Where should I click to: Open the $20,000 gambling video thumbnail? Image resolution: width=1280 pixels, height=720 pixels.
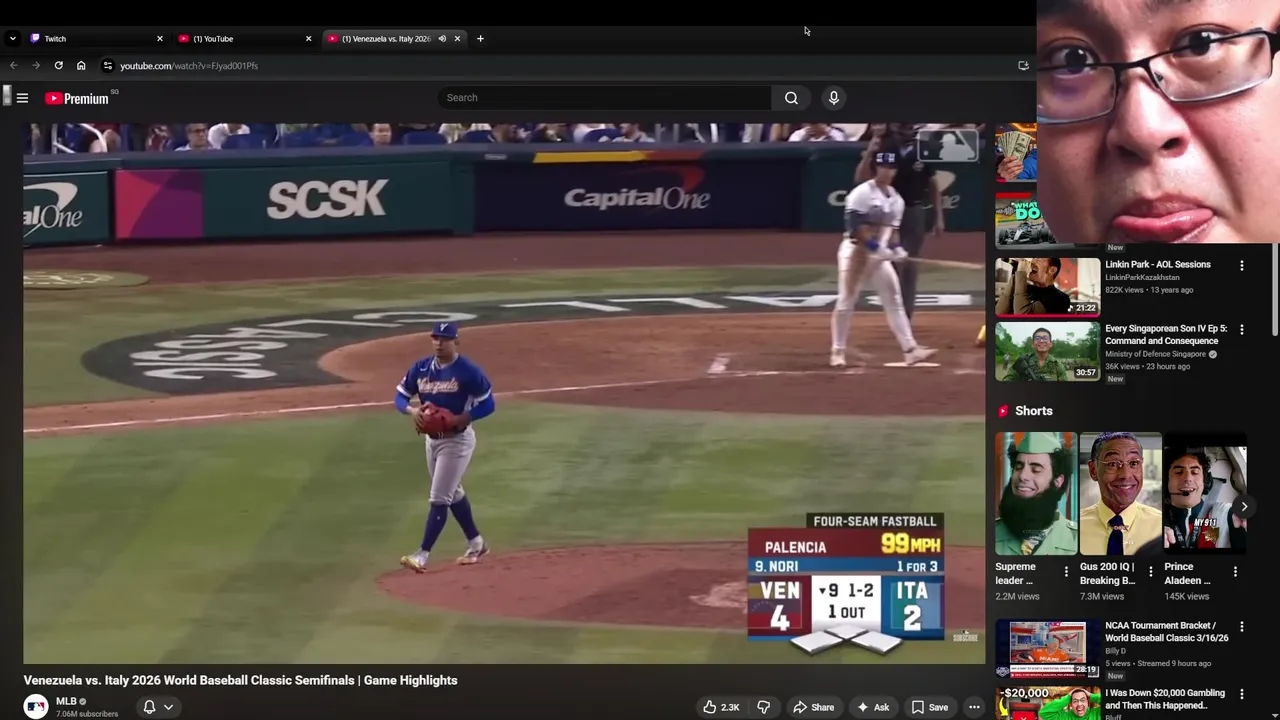pyautogui.click(x=1047, y=703)
